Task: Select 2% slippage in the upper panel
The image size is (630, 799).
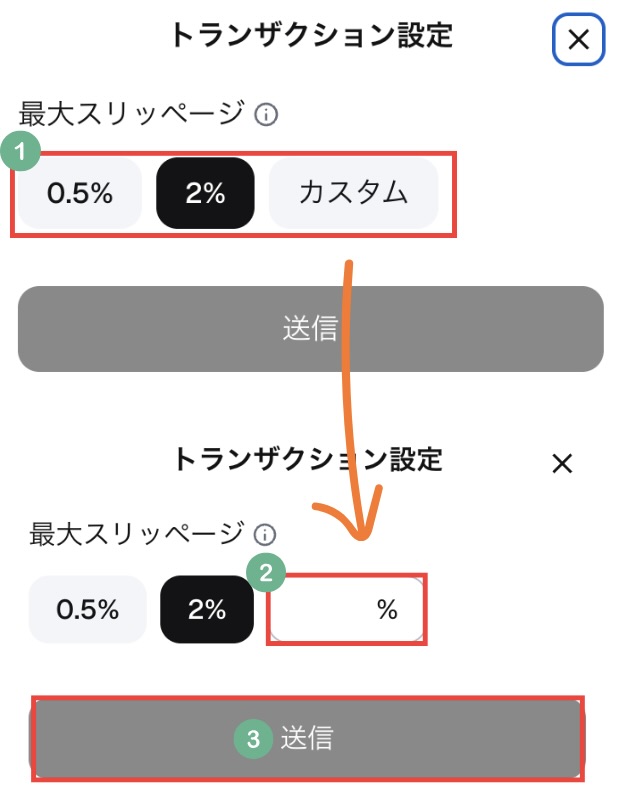Action: [x=205, y=193]
